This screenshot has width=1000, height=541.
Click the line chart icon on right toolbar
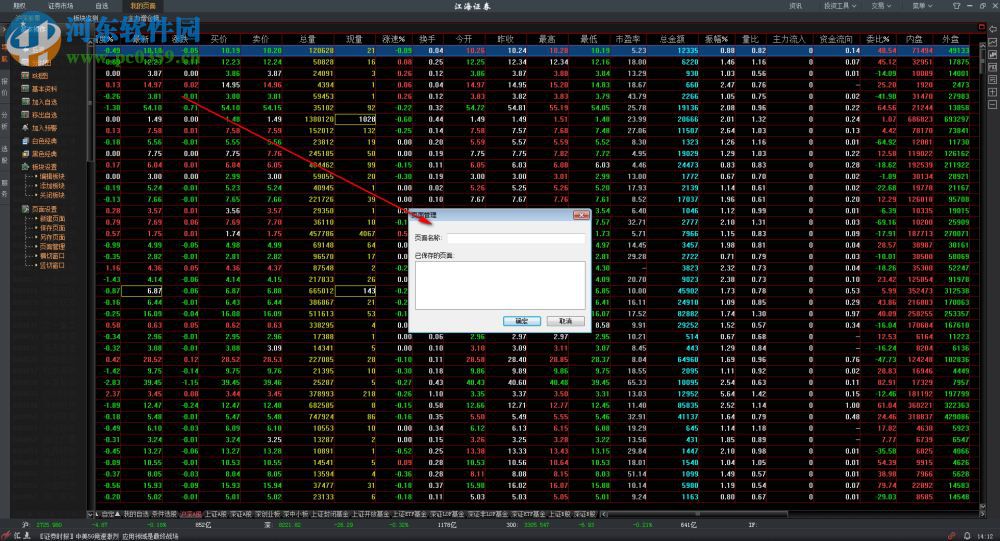coord(993,43)
